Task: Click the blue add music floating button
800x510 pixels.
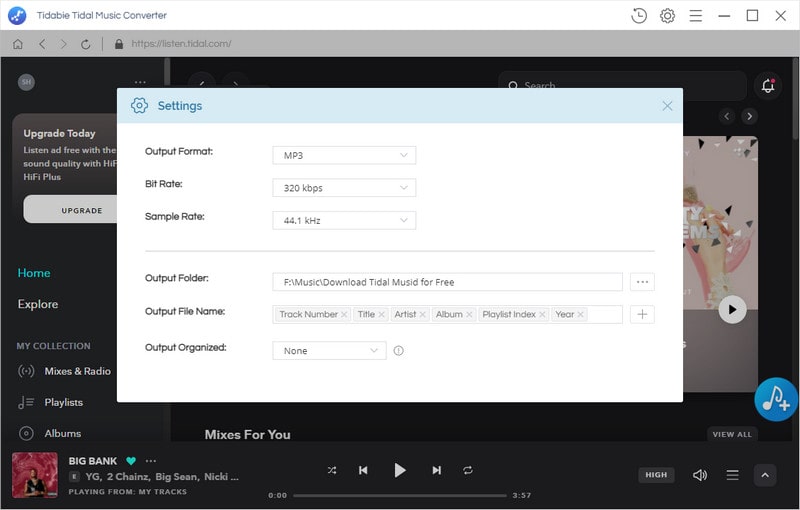Action: coord(776,399)
